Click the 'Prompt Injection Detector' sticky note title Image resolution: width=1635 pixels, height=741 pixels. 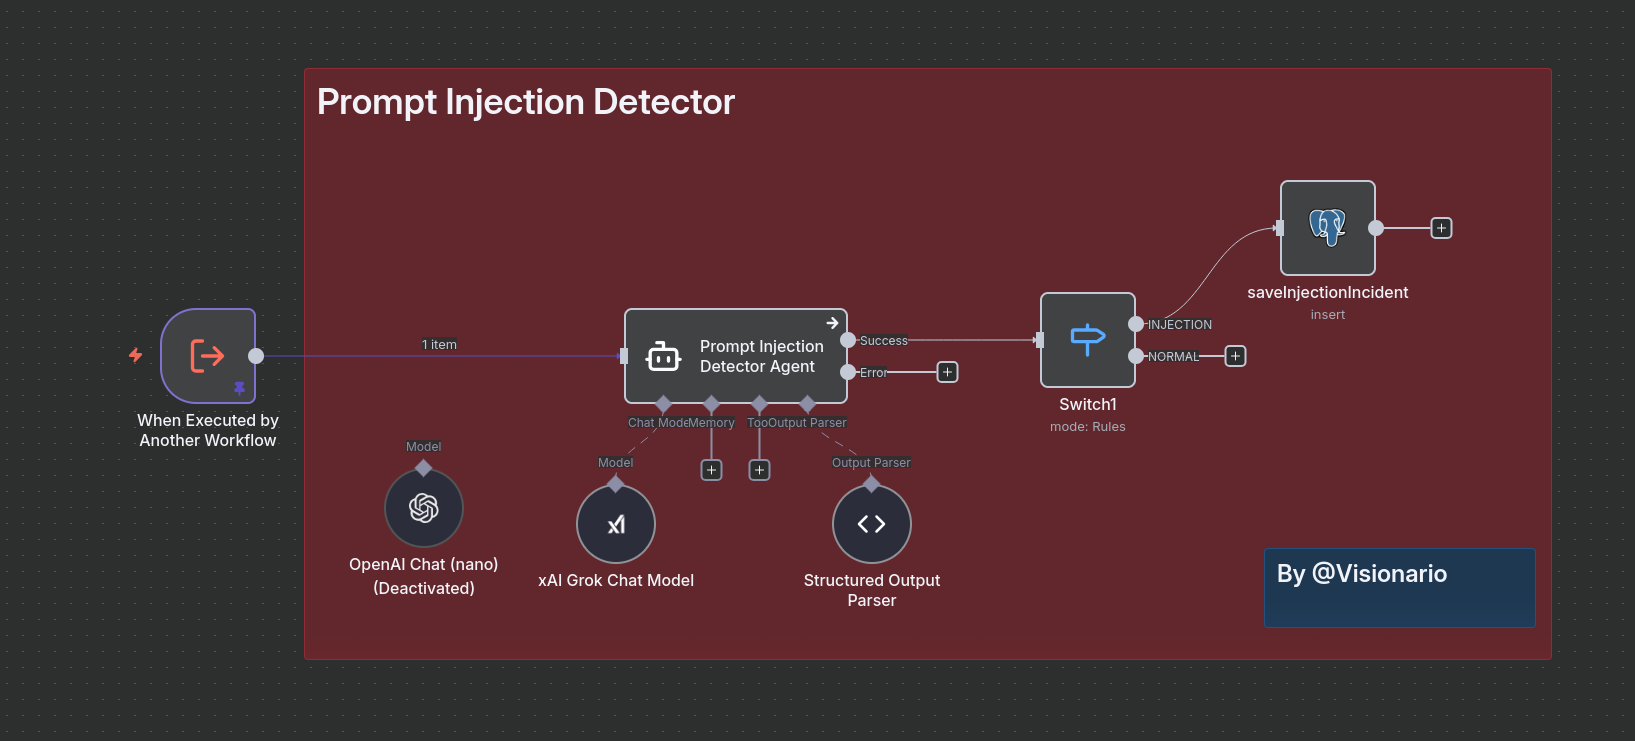(526, 102)
